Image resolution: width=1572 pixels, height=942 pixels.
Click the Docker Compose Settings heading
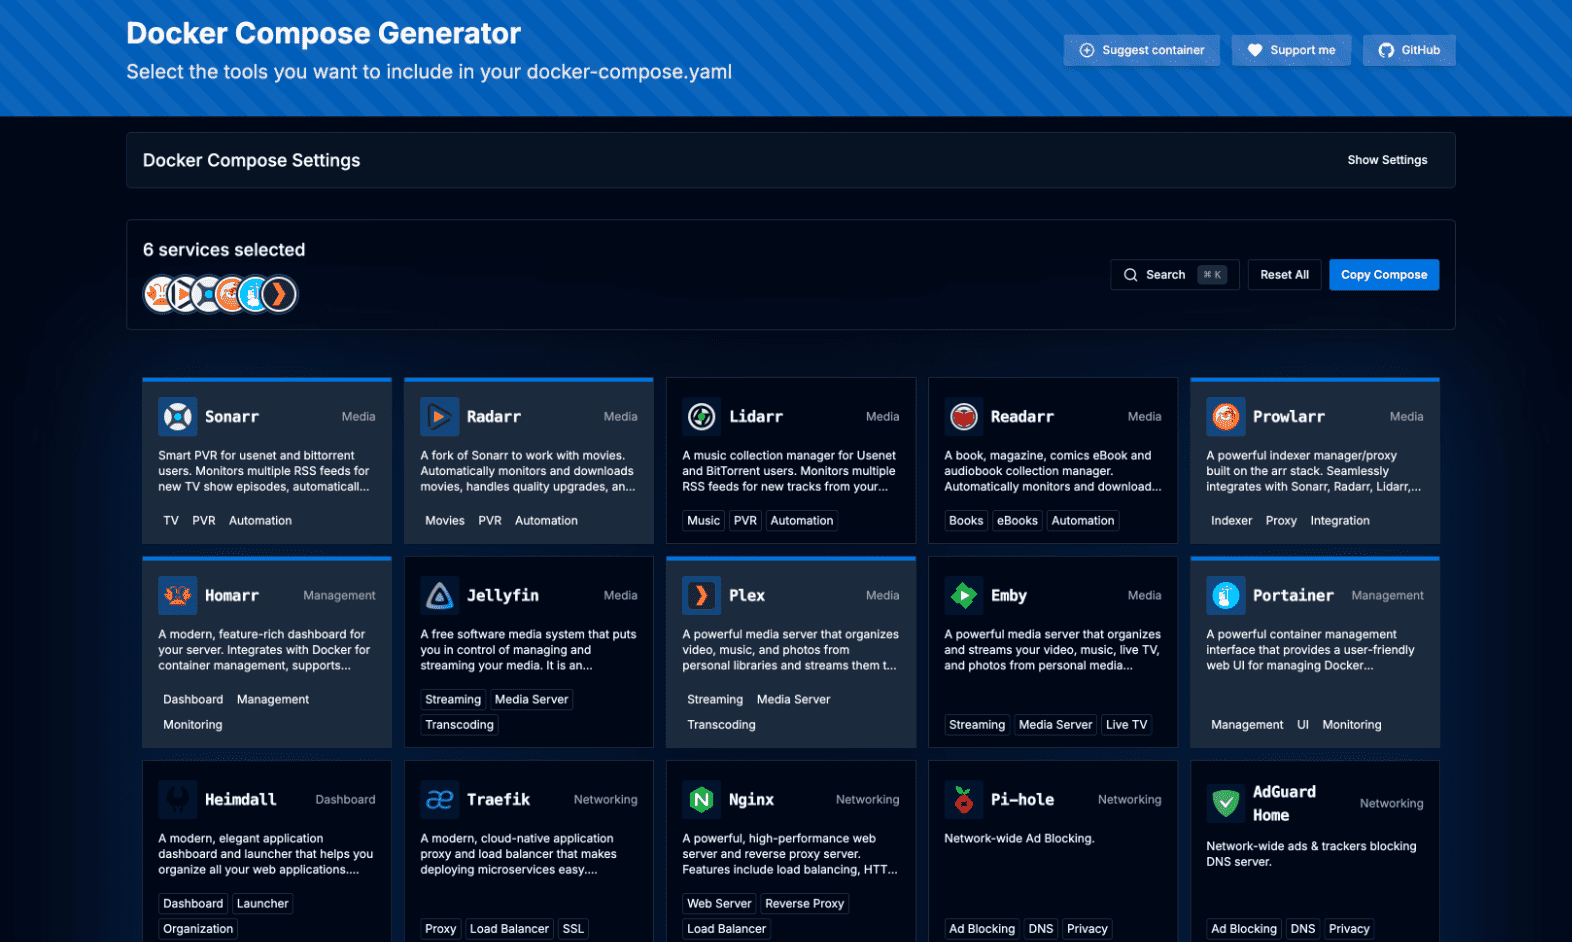tap(252, 160)
